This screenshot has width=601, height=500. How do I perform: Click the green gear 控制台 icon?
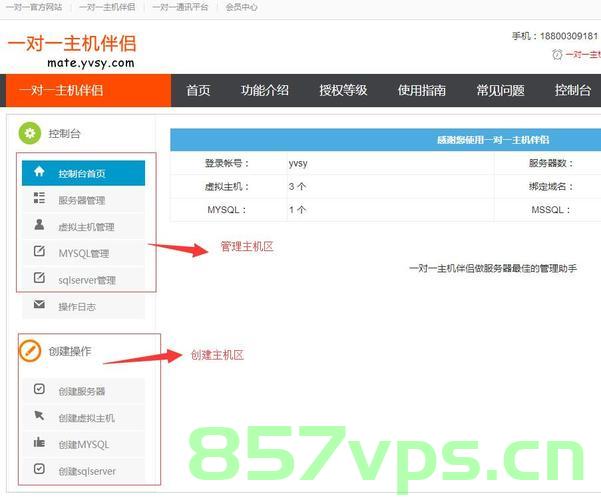(30, 133)
